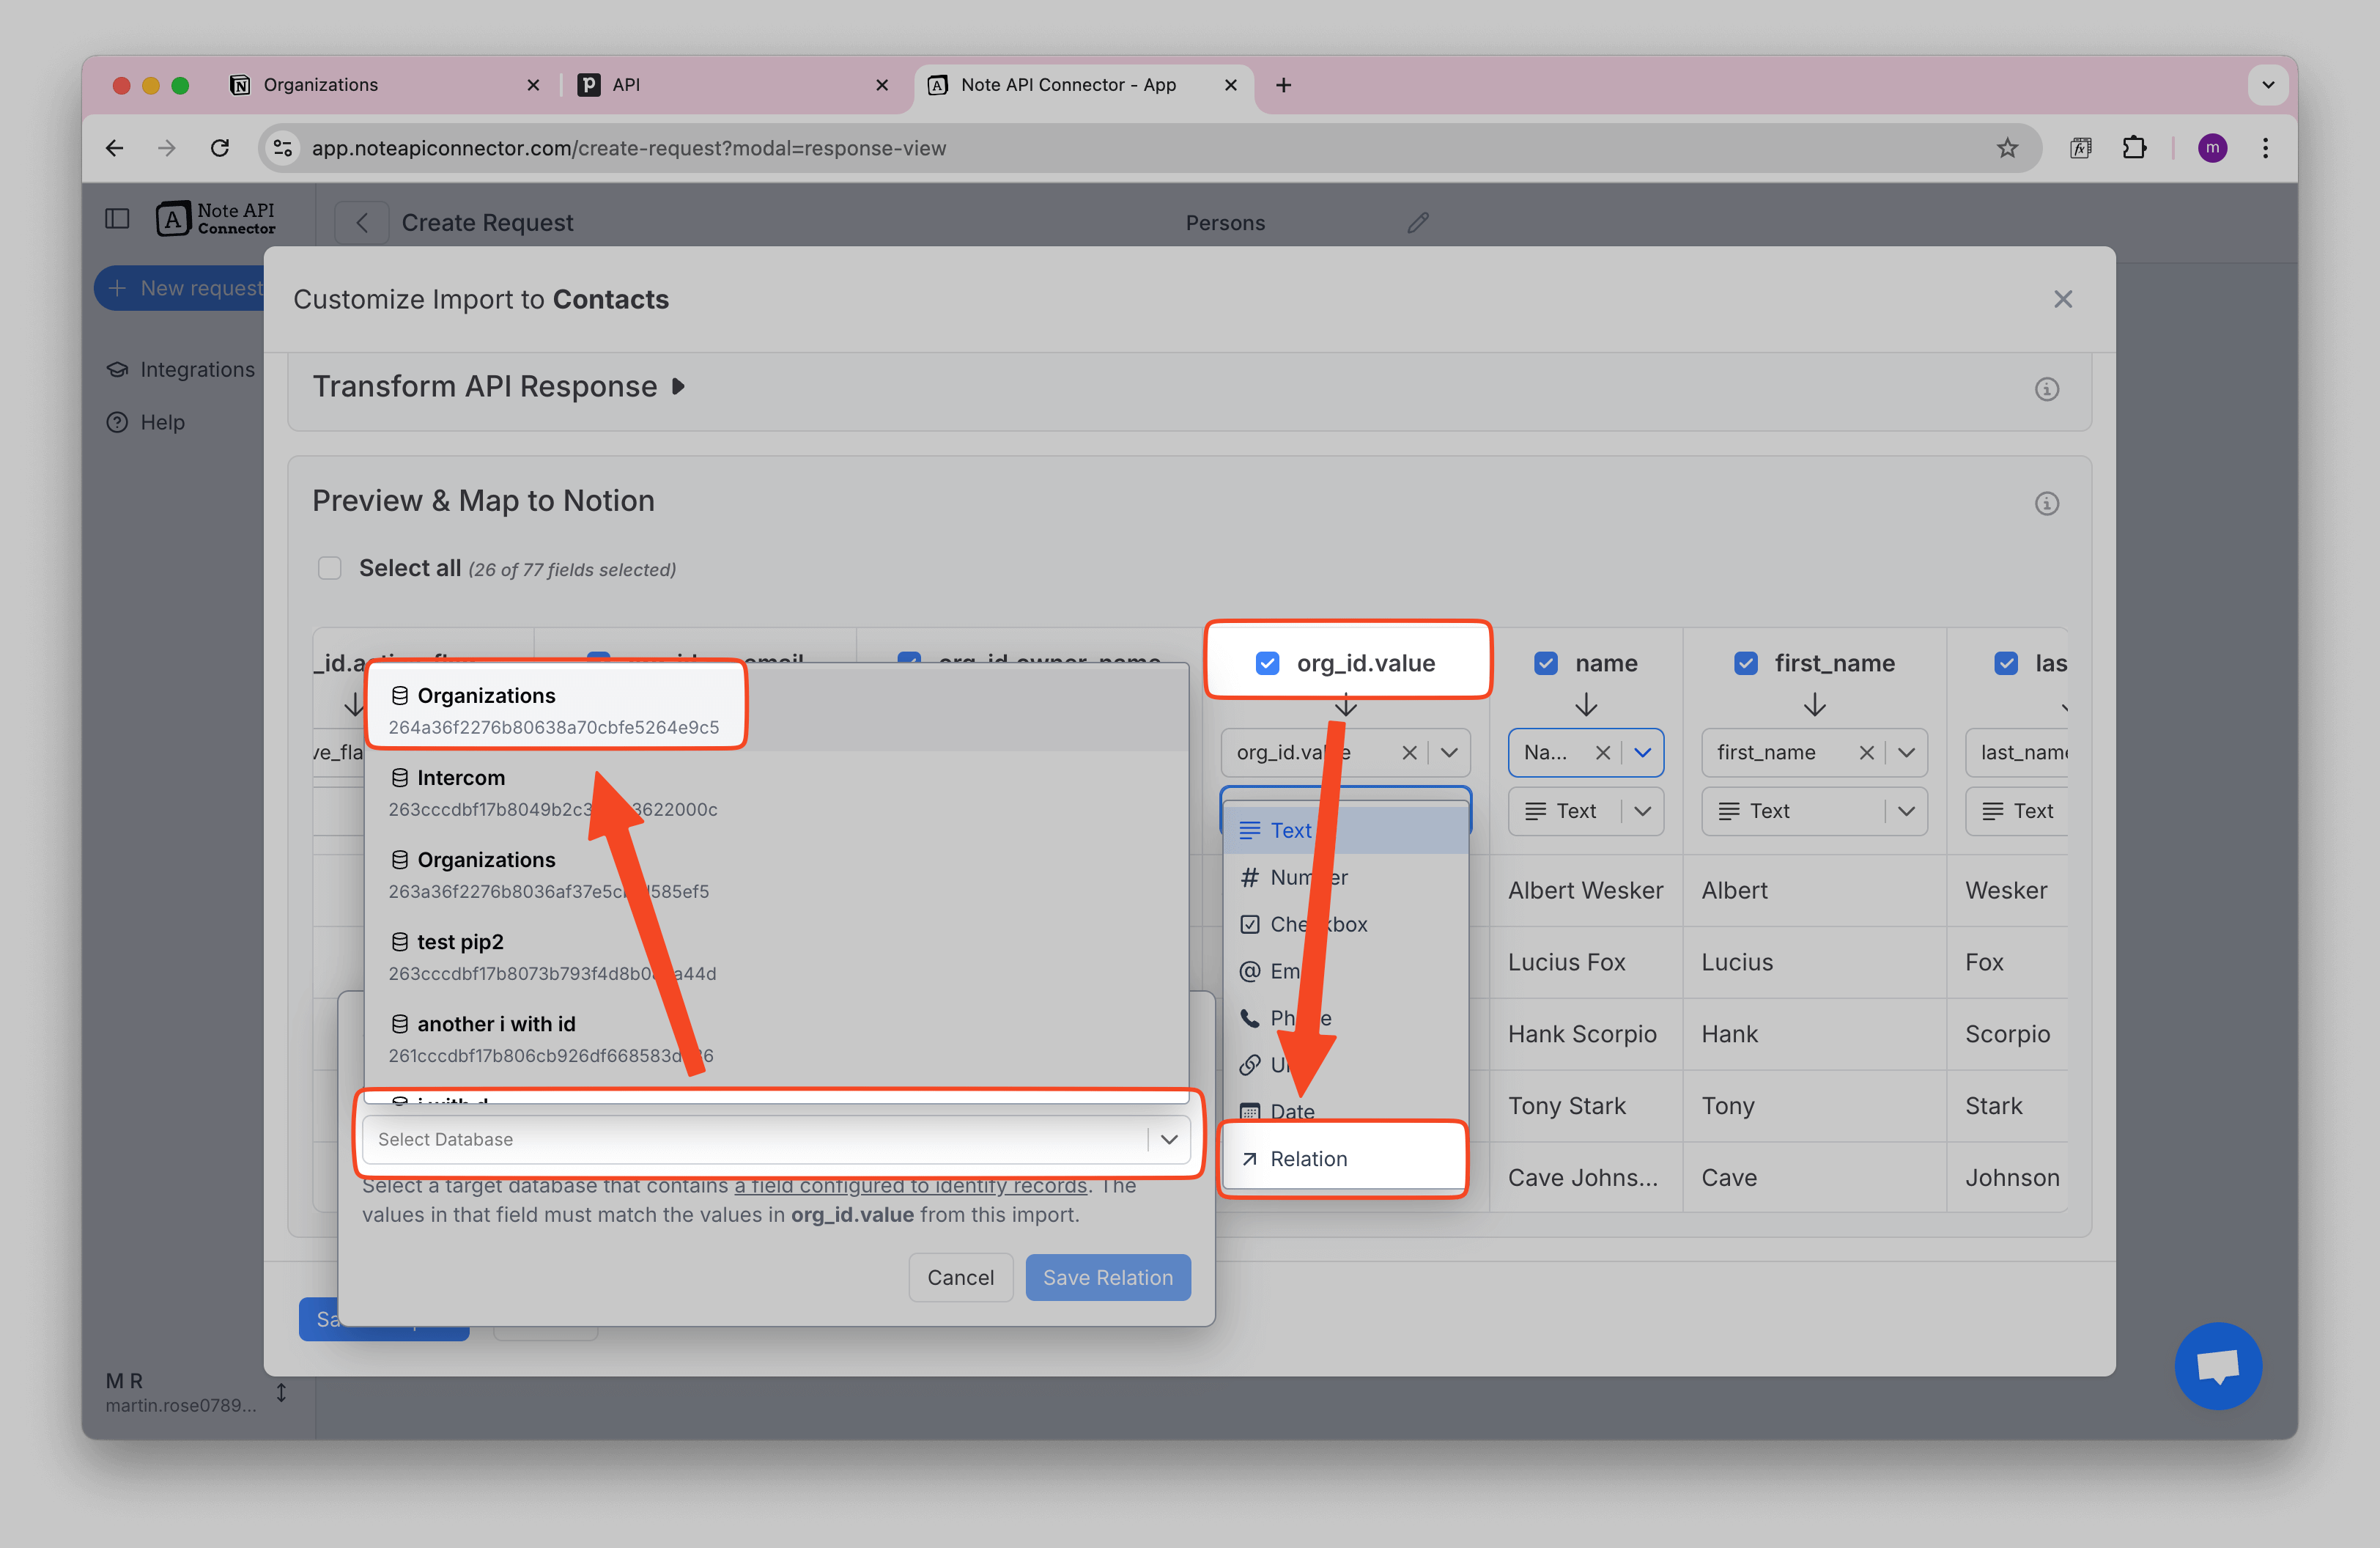
Task: Choose Date property type
Action: pyautogui.click(x=1345, y=1111)
